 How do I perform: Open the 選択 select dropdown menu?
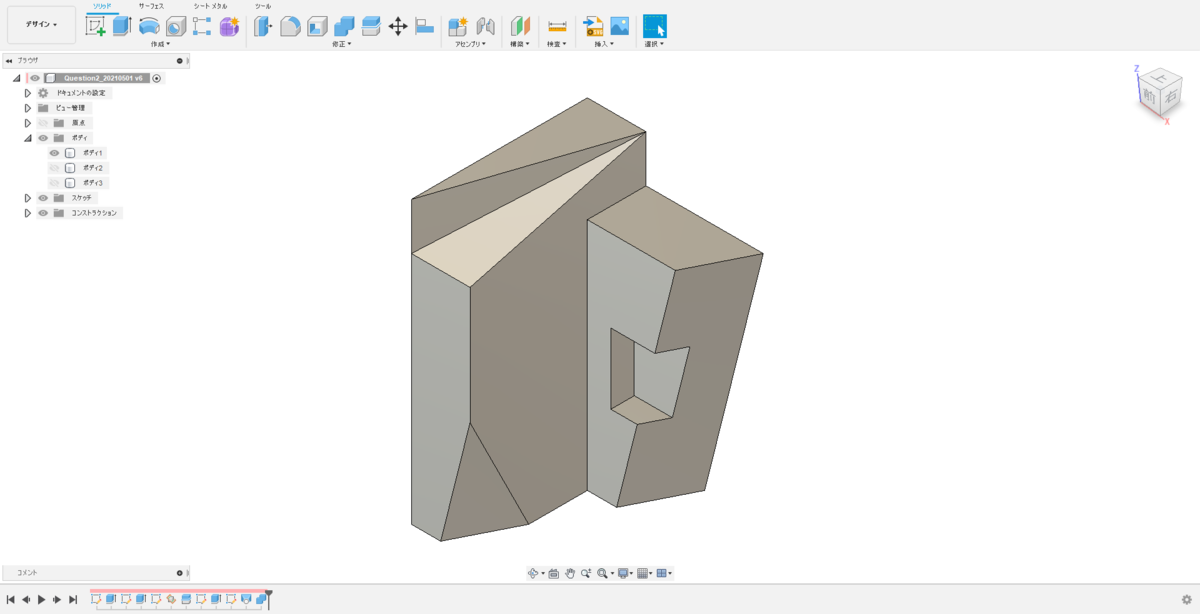(x=654, y=44)
